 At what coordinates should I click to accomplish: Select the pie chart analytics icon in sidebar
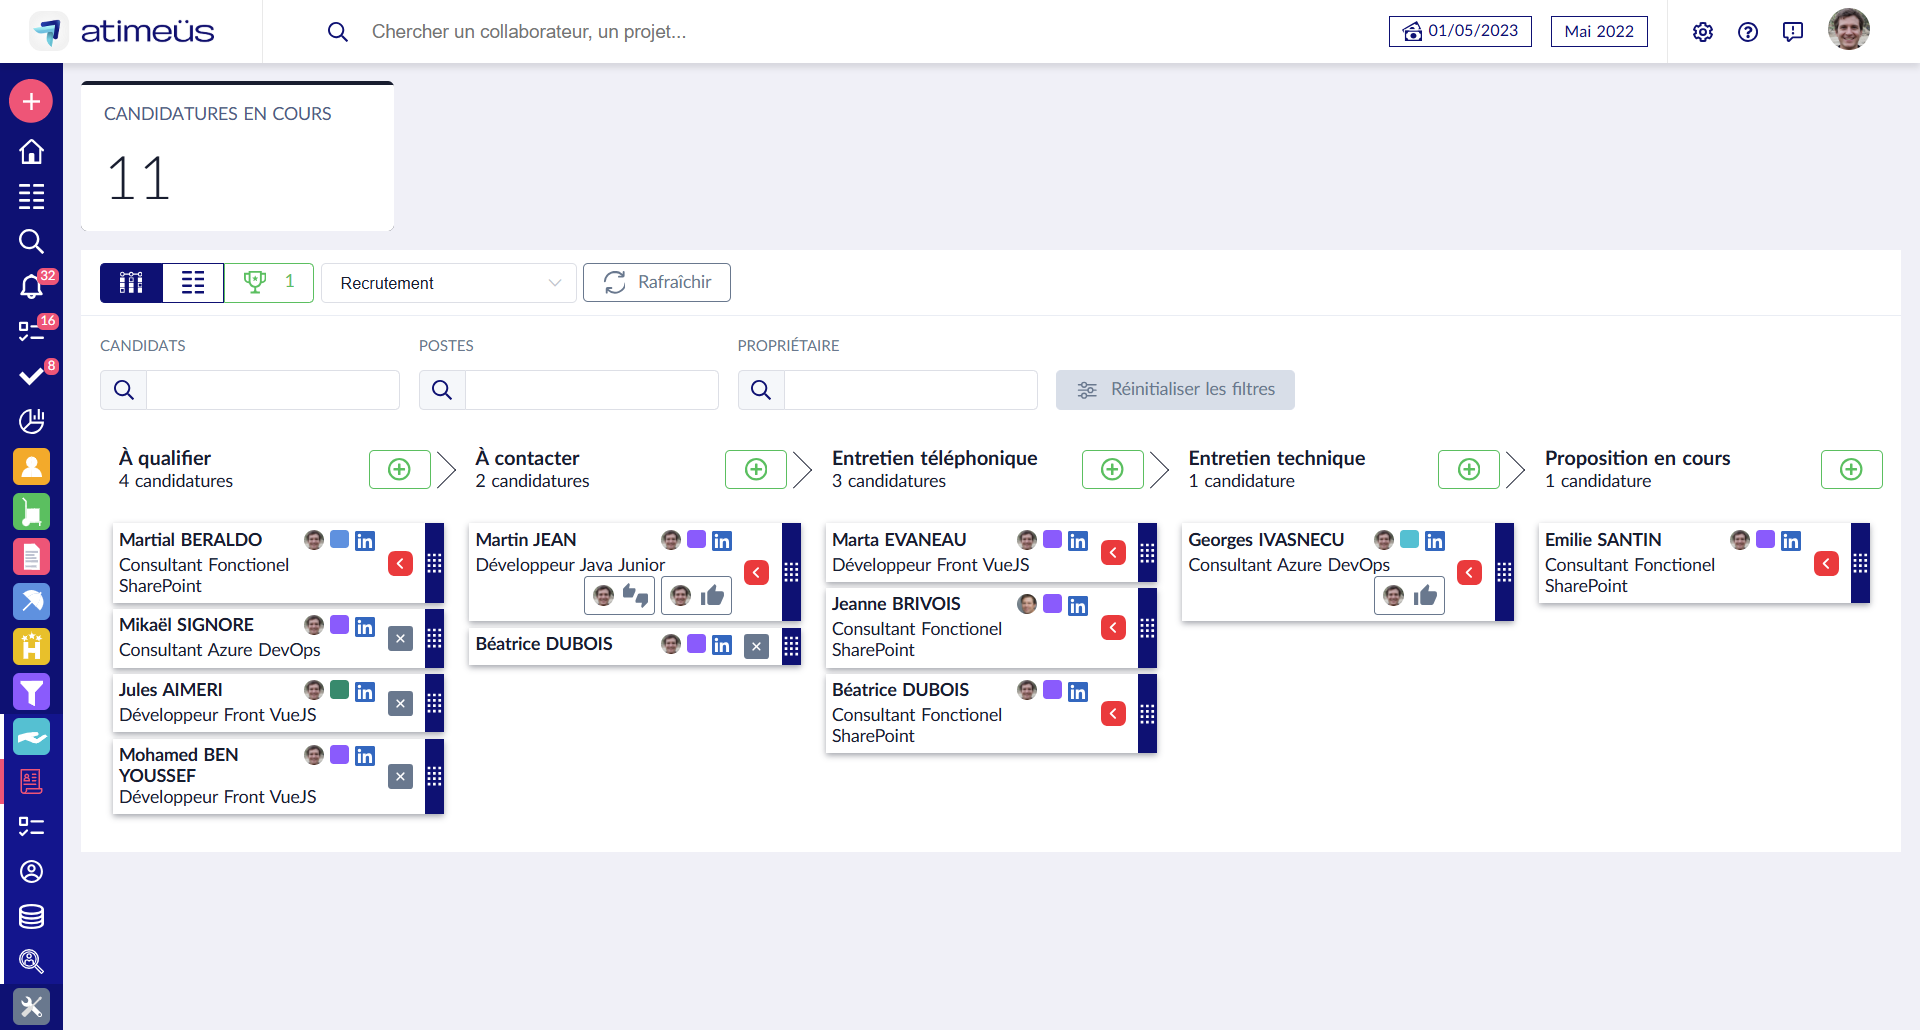tap(32, 421)
